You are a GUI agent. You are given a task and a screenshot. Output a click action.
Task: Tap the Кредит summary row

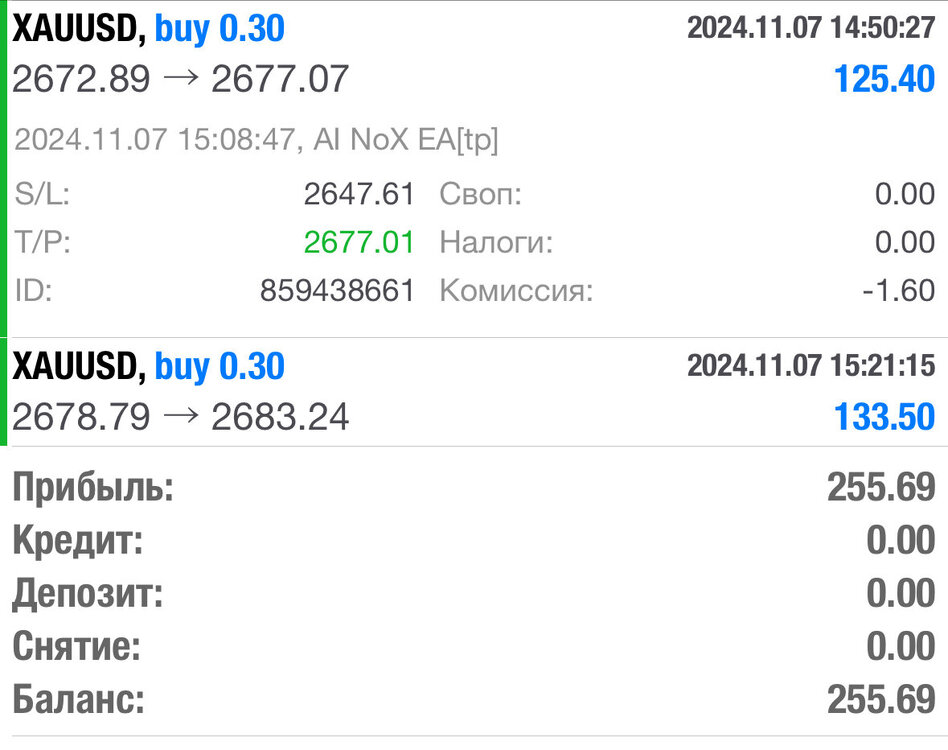(x=474, y=540)
